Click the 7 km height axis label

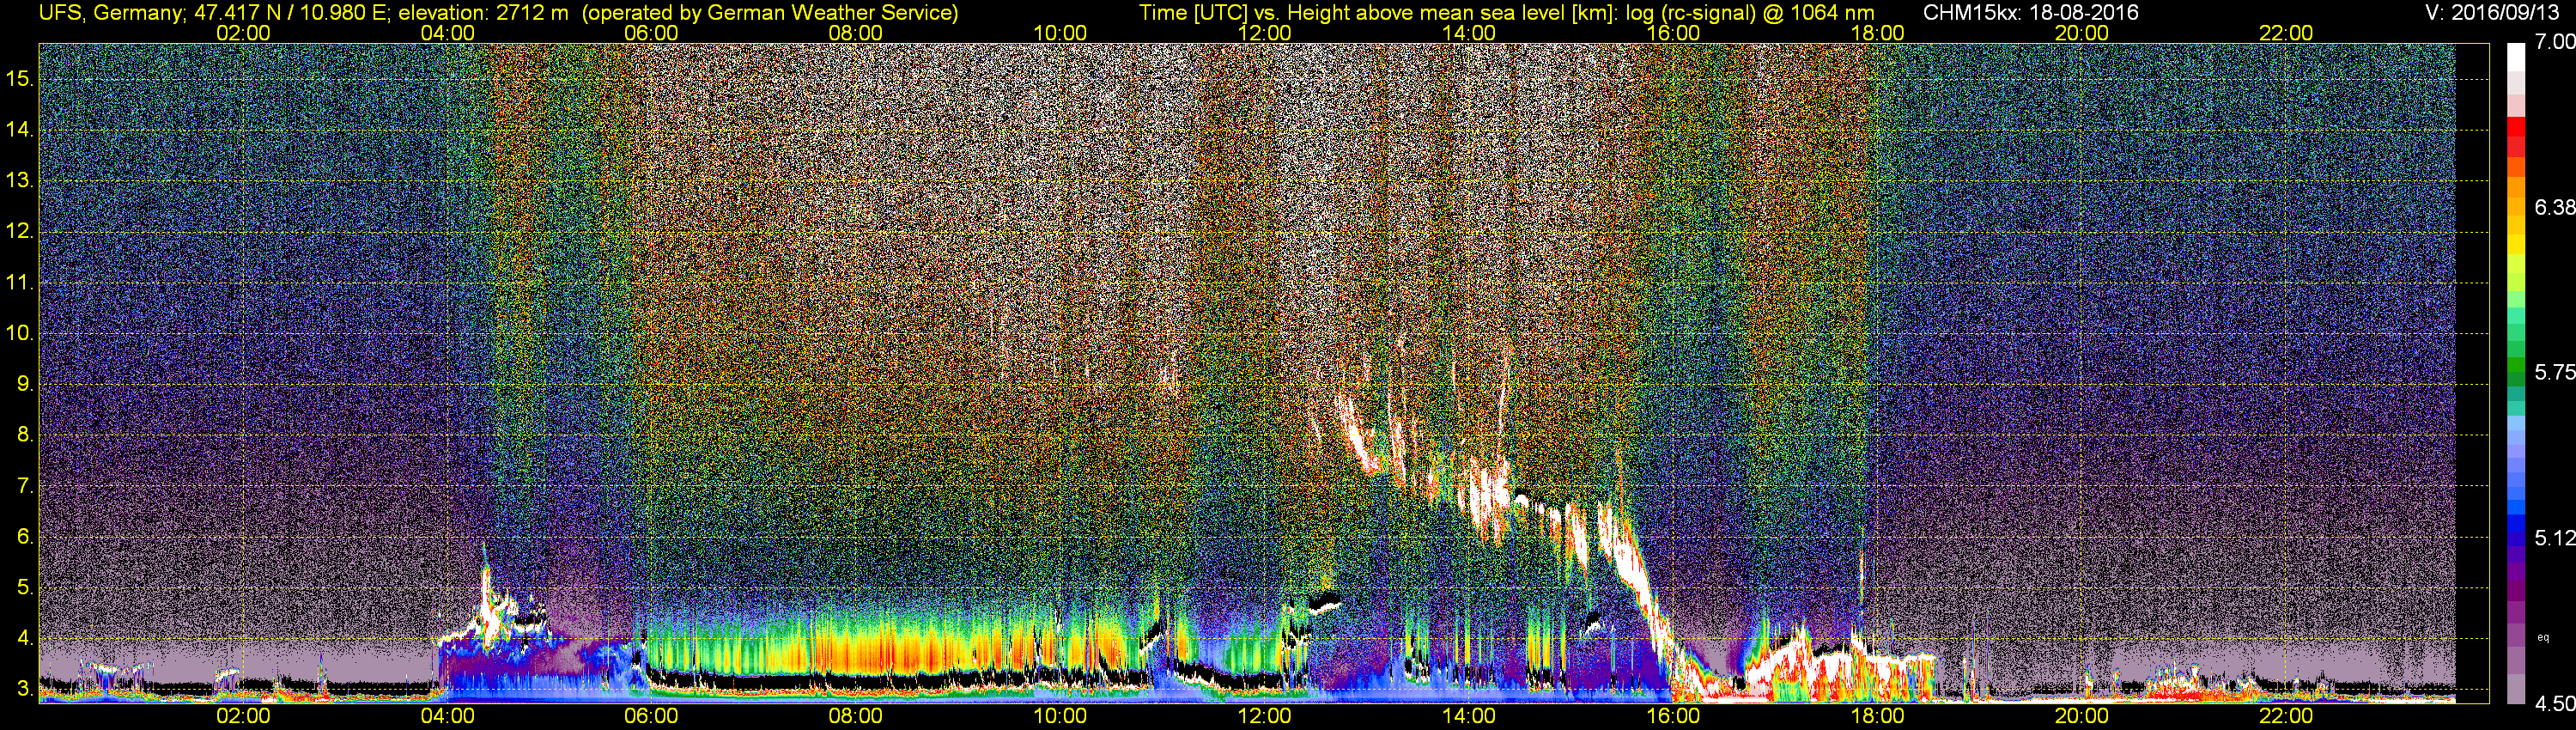point(25,486)
